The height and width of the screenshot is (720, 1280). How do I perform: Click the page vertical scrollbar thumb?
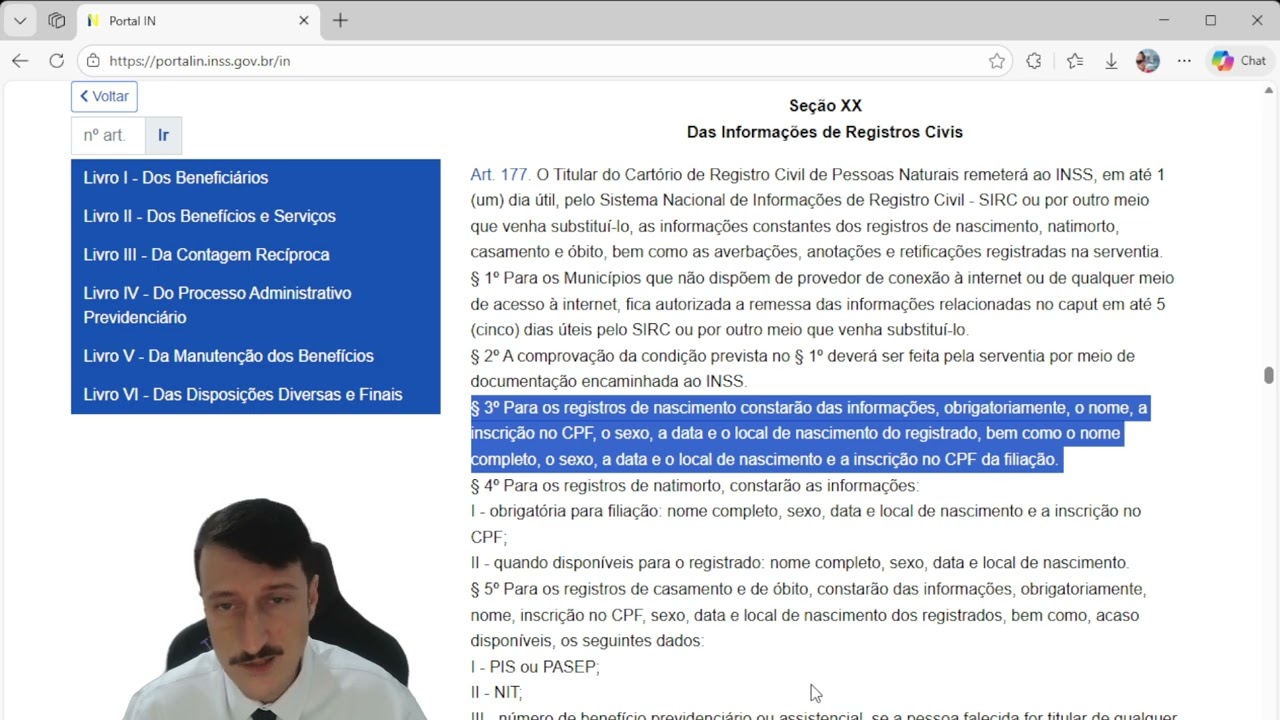coord(1269,375)
